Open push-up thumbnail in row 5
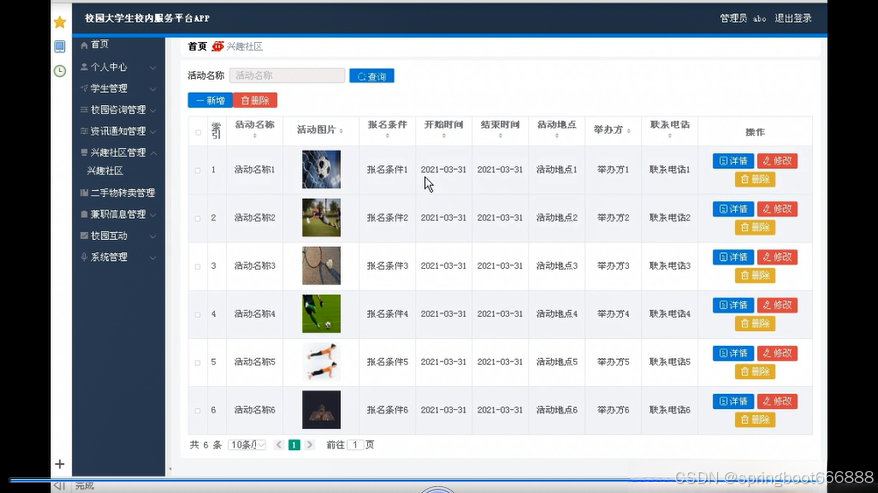Image resolution: width=878 pixels, height=493 pixels. (321, 362)
